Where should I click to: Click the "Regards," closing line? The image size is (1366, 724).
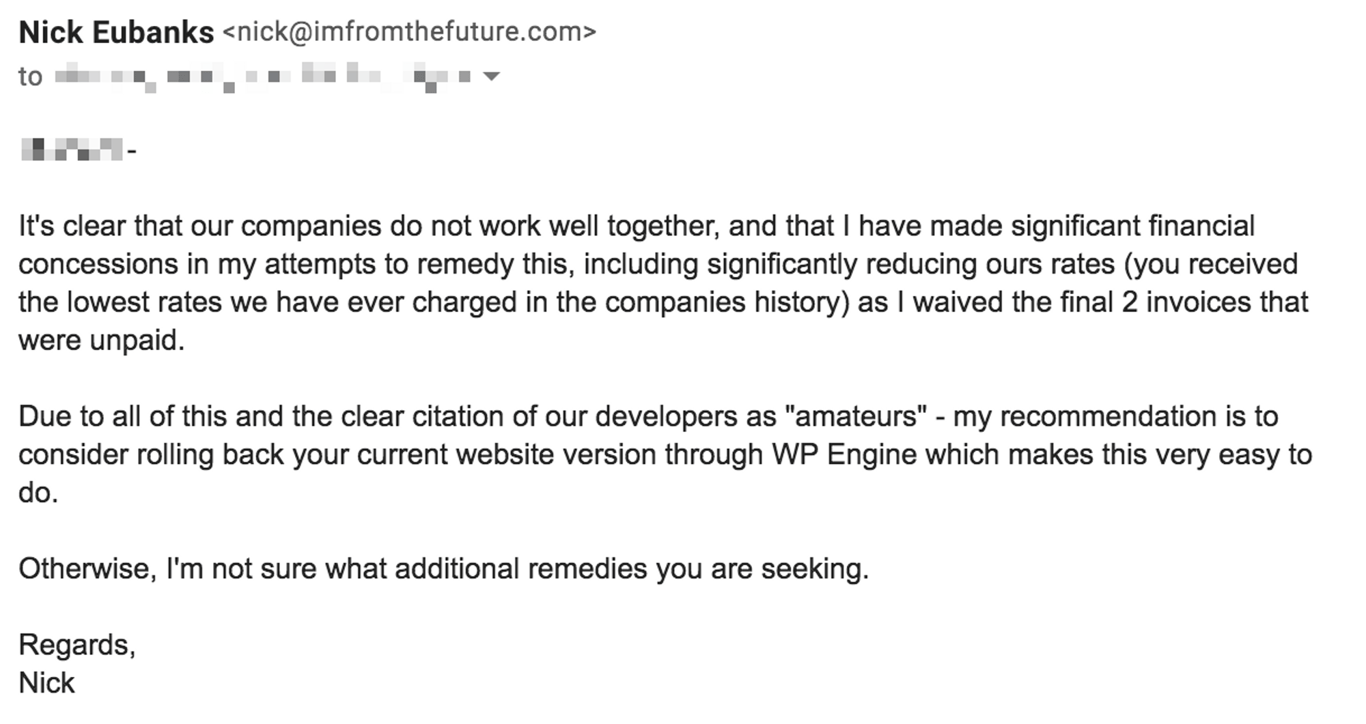(x=76, y=645)
